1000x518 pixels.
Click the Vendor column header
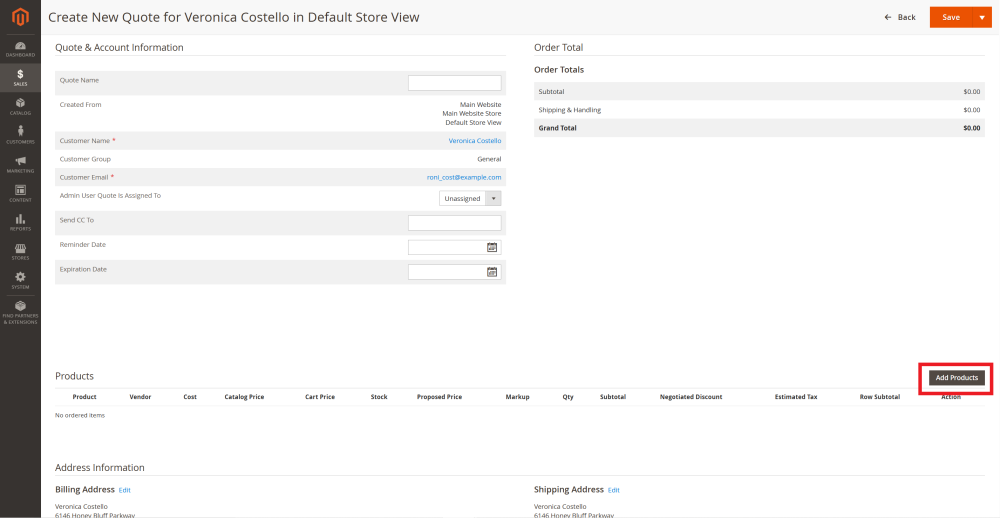(140, 397)
